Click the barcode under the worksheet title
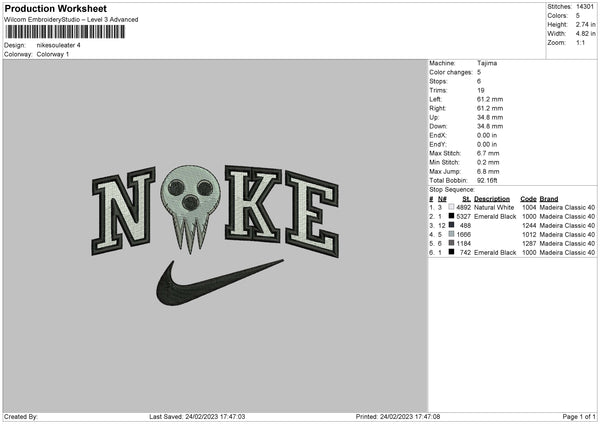The image size is (600, 424). [x=65, y=32]
